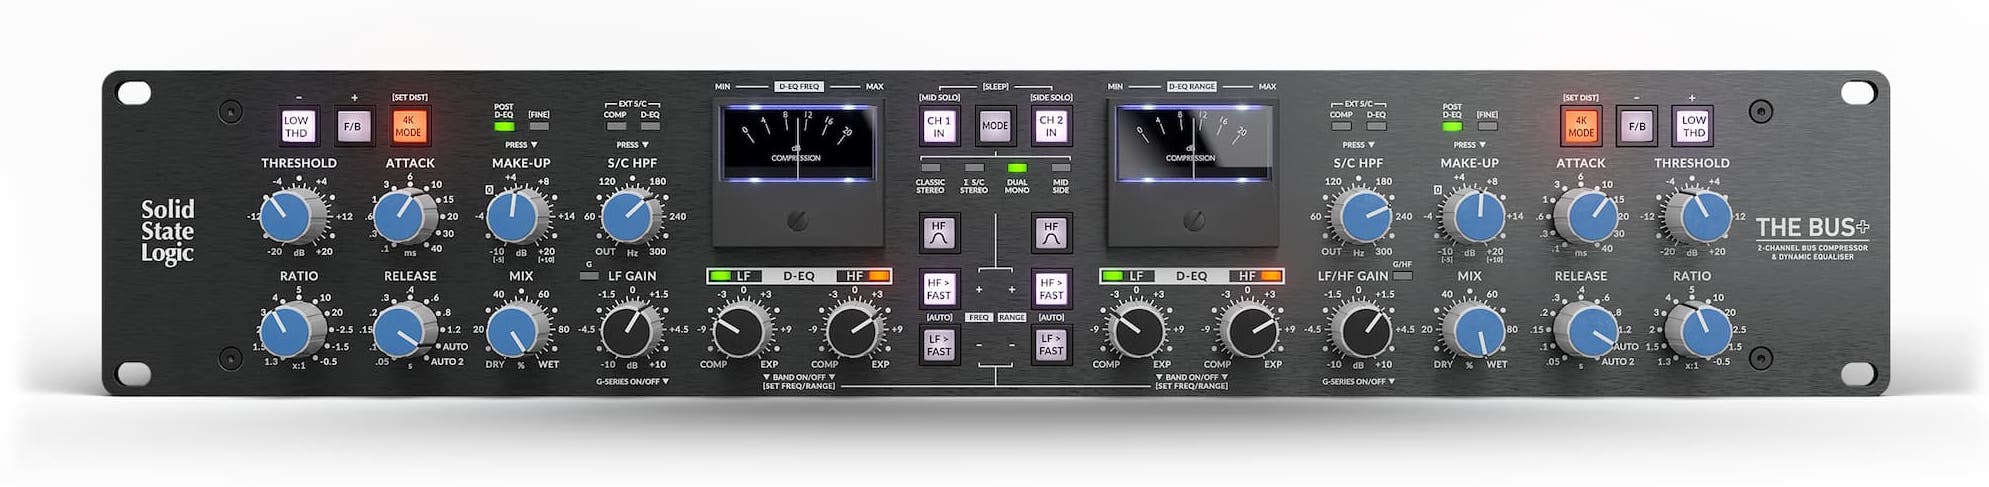1989x487 pixels.
Task: Click channel 1 POST D-EQ green LED
Action: point(504,127)
